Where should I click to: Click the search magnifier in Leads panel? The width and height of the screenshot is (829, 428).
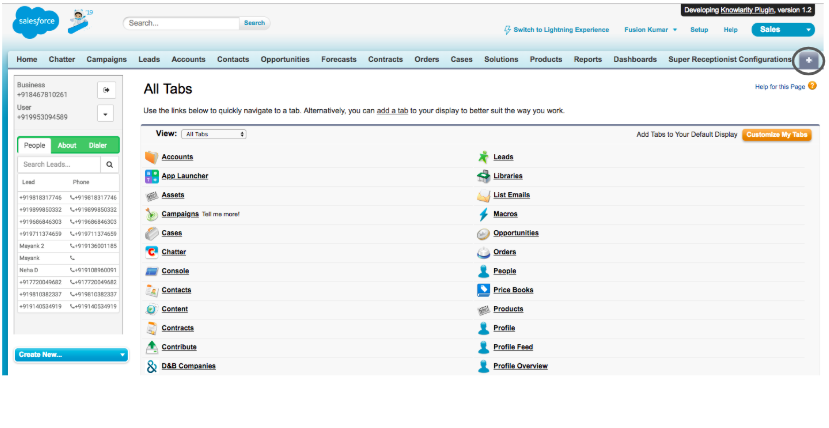click(109, 164)
